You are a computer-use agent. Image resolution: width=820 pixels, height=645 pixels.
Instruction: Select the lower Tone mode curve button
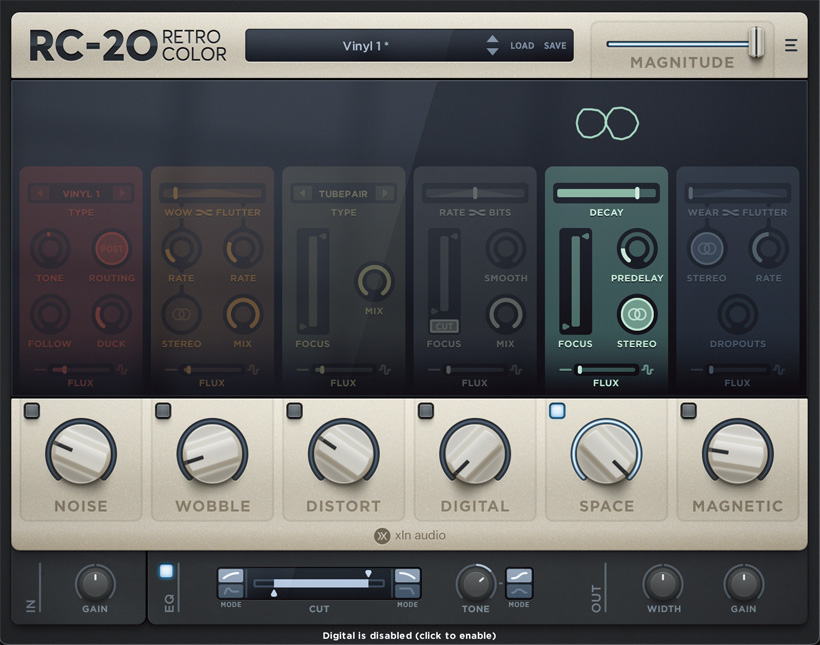pyautogui.click(x=519, y=591)
